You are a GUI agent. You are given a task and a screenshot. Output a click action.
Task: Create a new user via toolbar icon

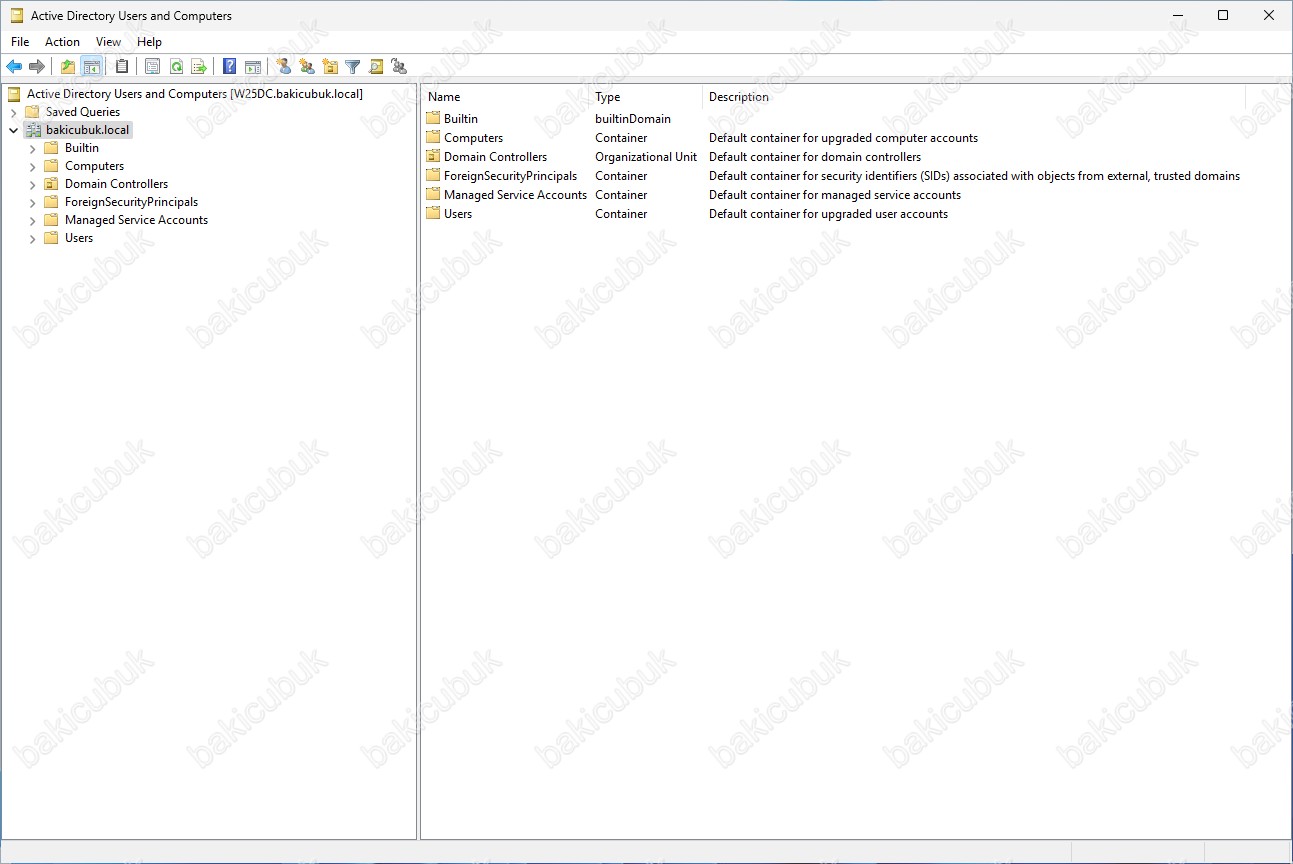284,67
